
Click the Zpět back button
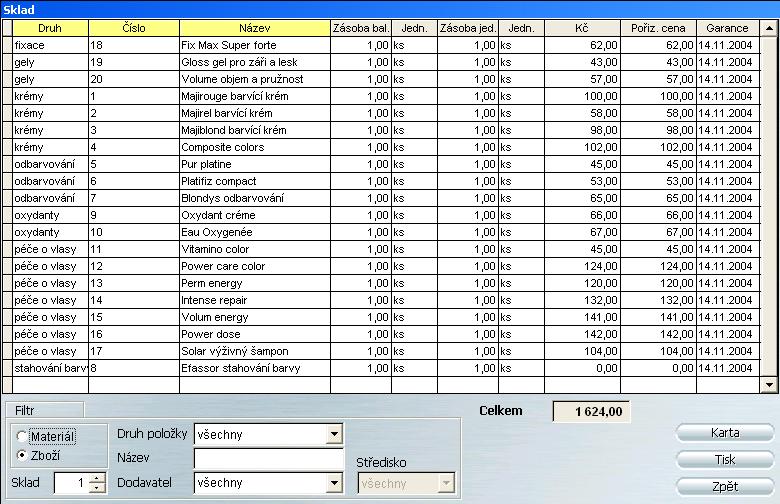click(725, 487)
